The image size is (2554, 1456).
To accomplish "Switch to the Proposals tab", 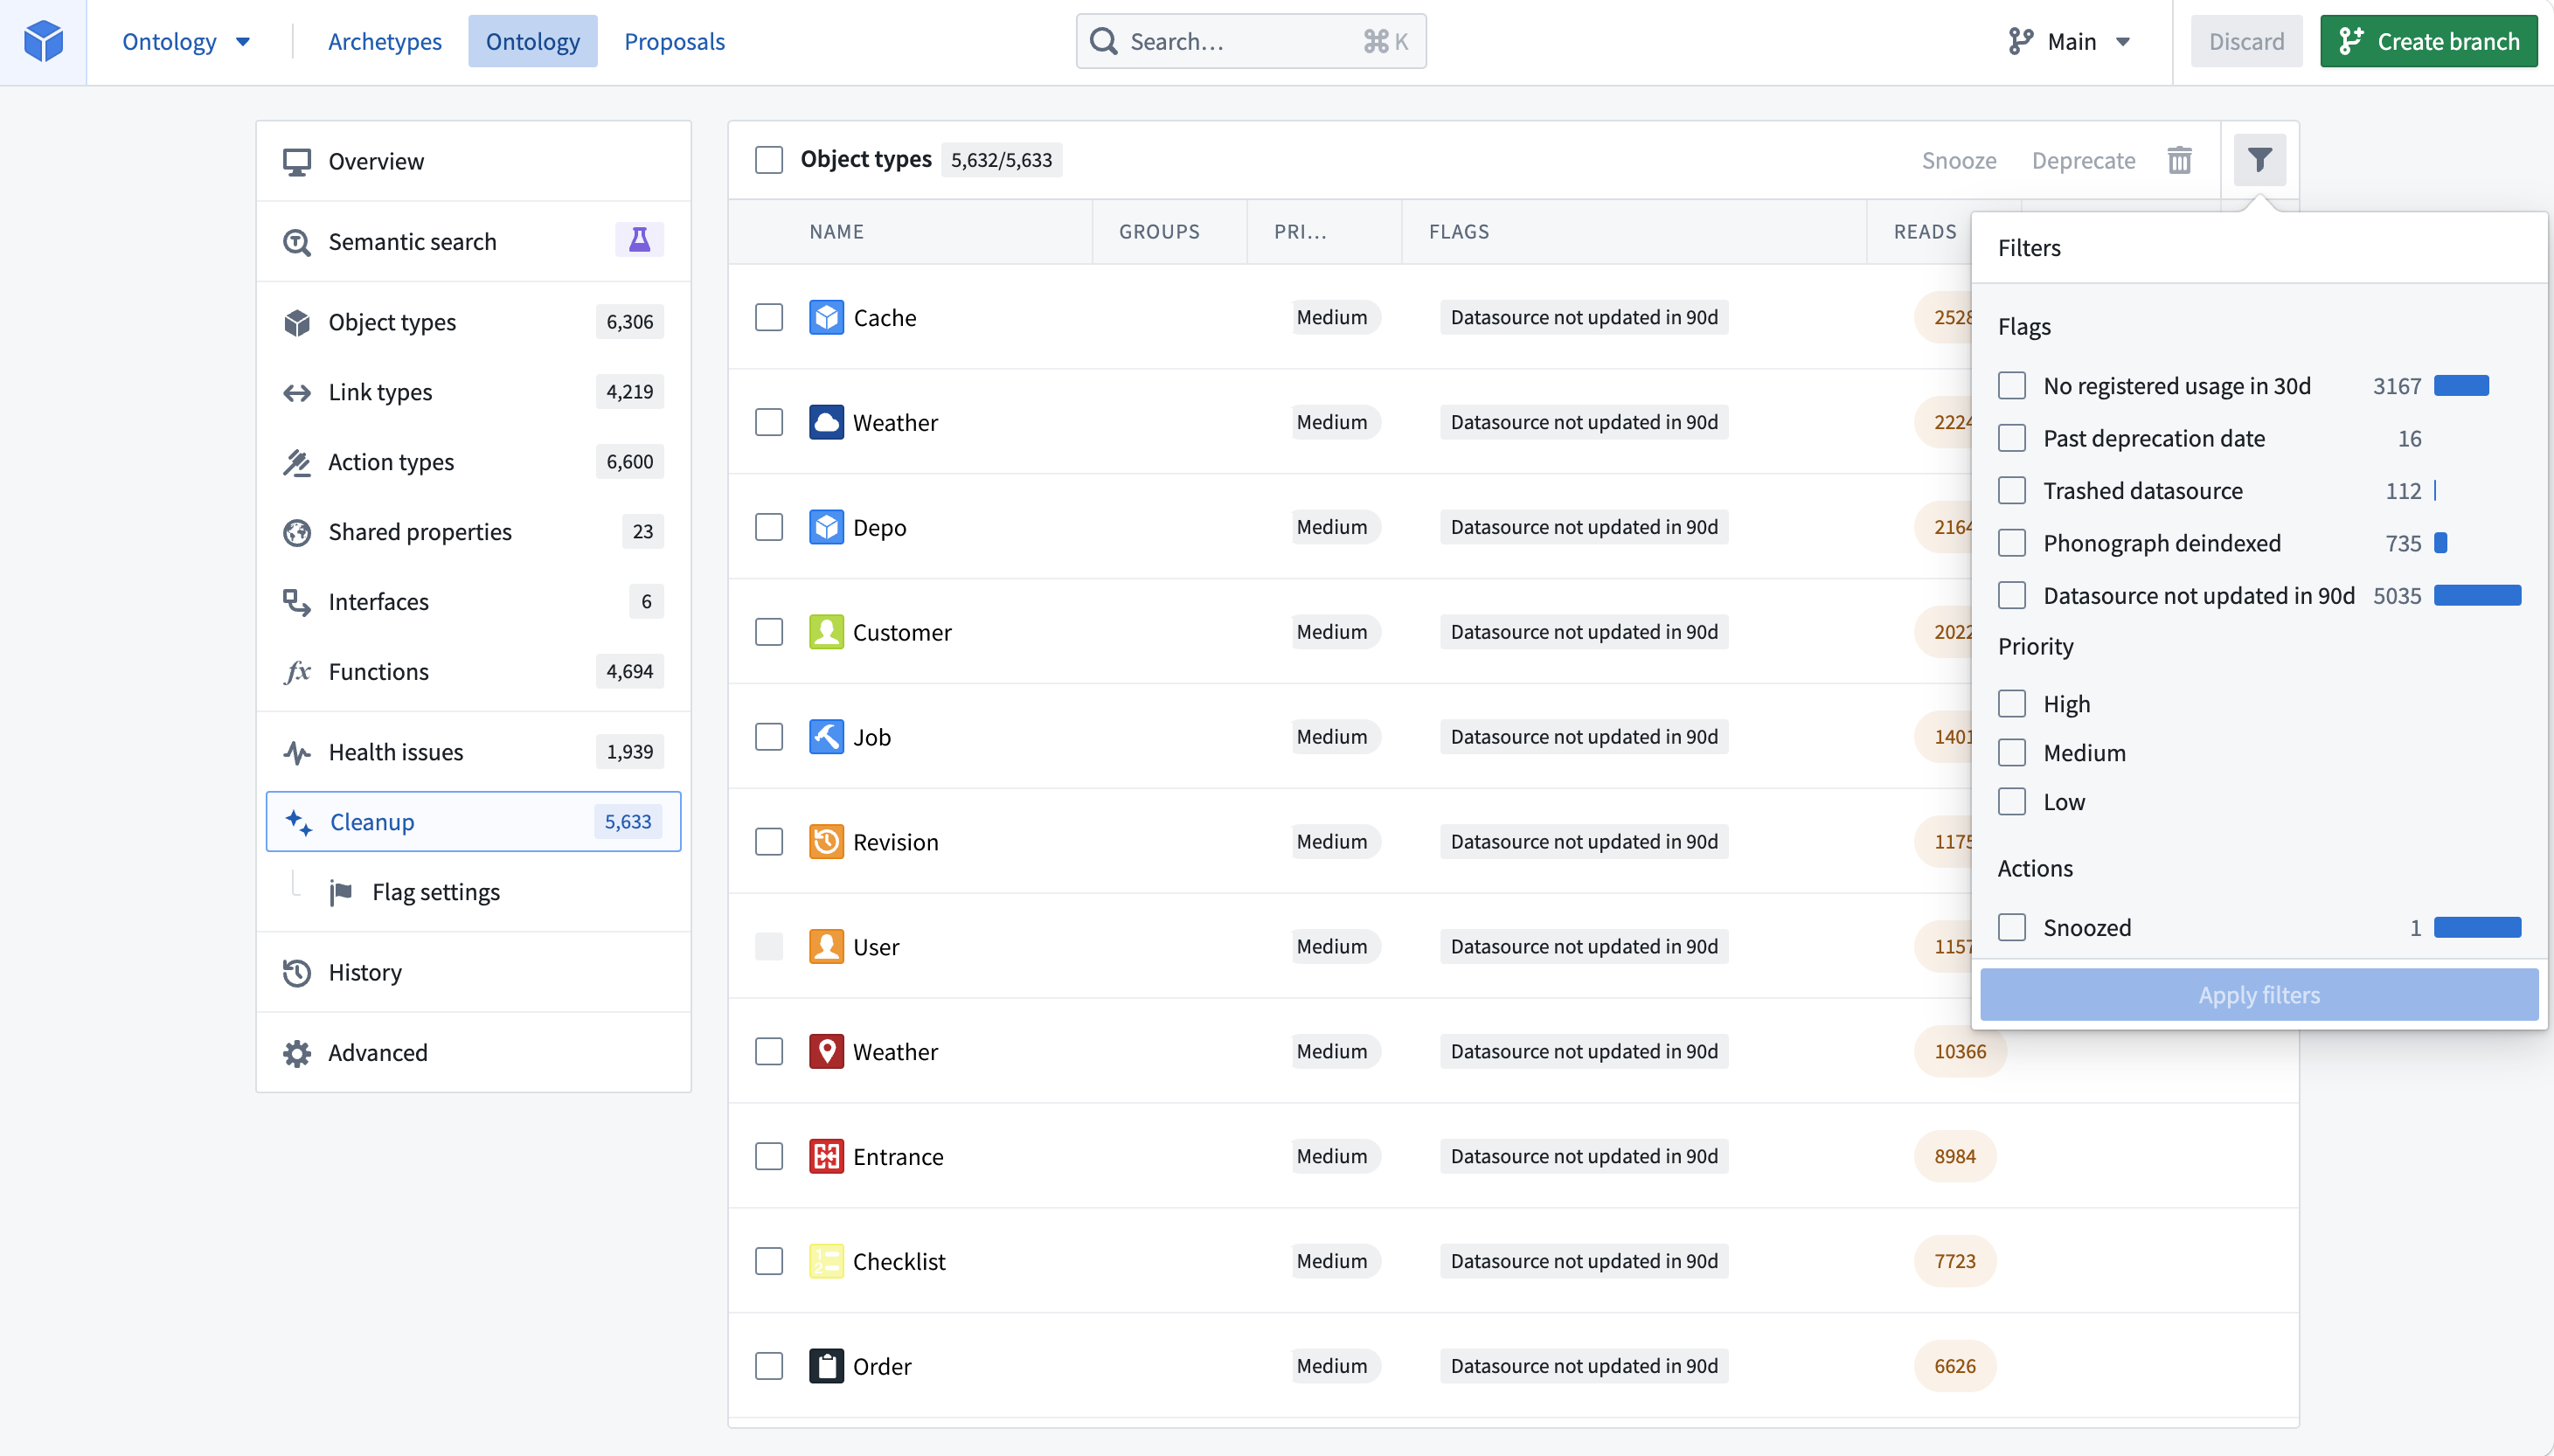I will pyautogui.click(x=674, y=41).
